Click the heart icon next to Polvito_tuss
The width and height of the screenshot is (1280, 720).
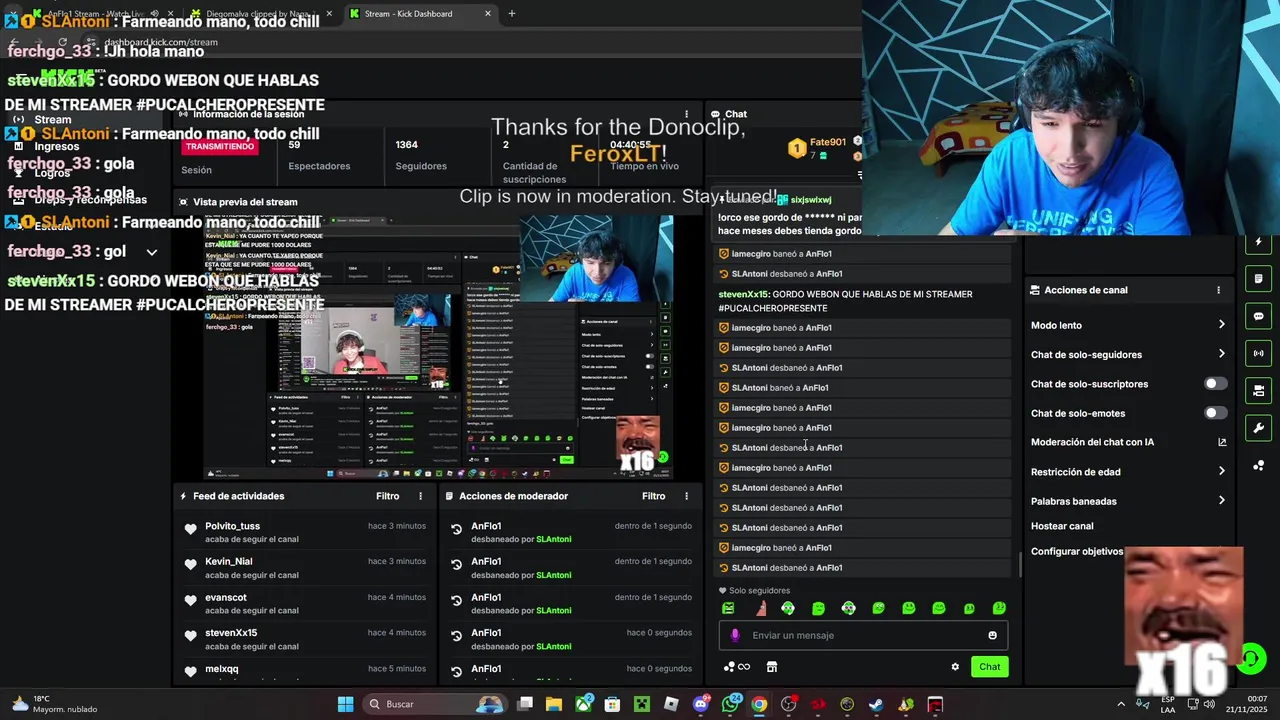(190, 529)
